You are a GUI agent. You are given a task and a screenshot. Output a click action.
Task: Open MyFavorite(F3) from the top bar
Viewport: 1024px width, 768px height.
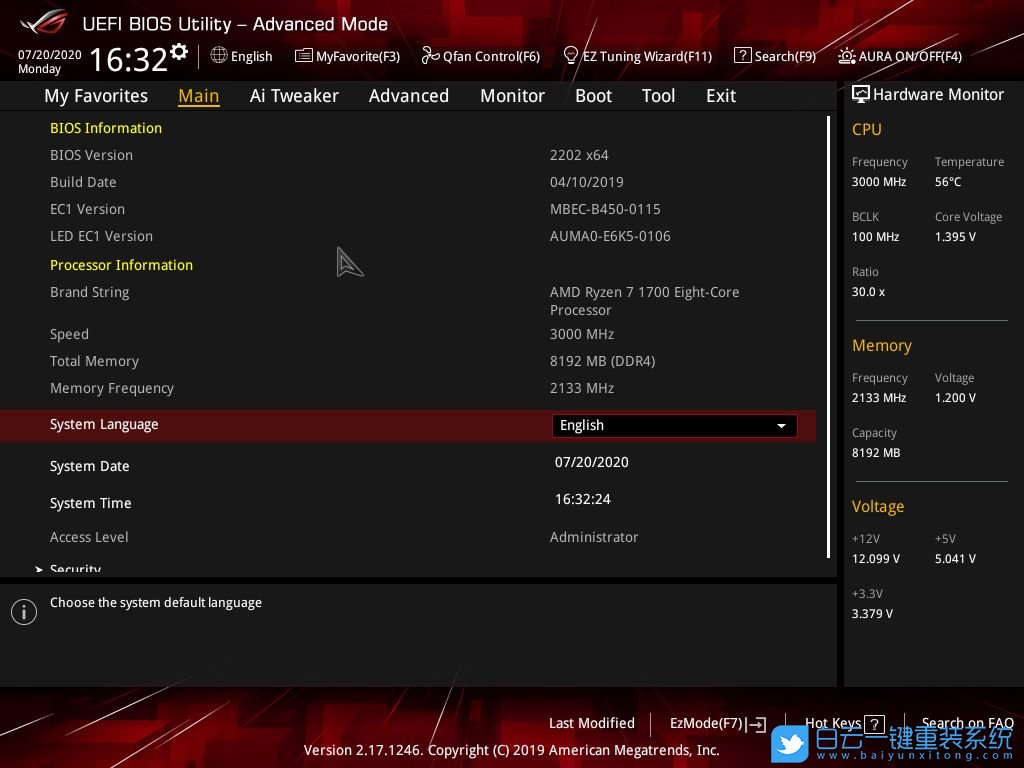tap(347, 56)
